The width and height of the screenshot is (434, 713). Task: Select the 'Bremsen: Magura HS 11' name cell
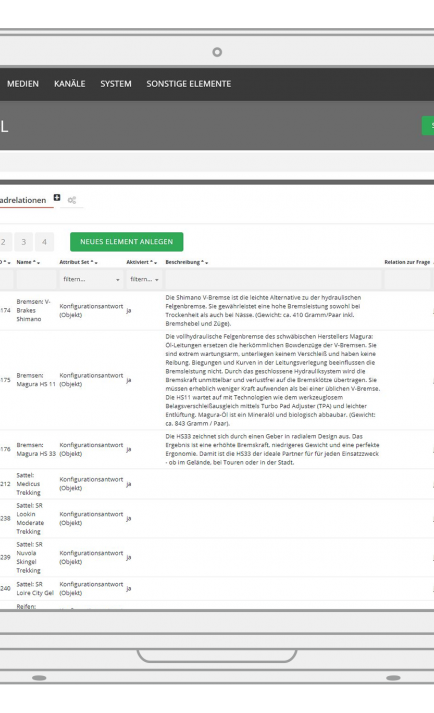tap(36, 380)
